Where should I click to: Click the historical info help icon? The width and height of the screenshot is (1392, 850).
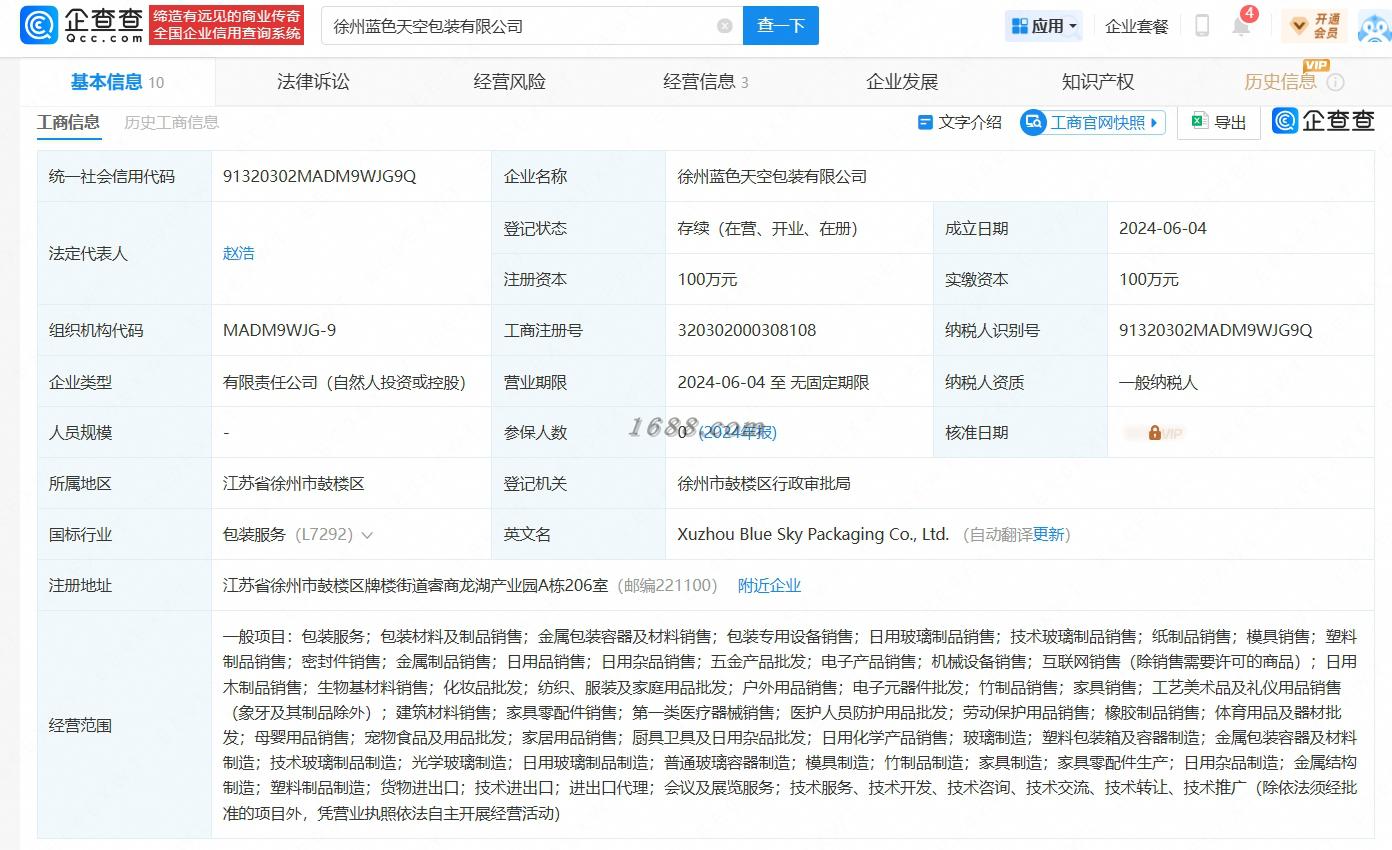[1336, 83]
